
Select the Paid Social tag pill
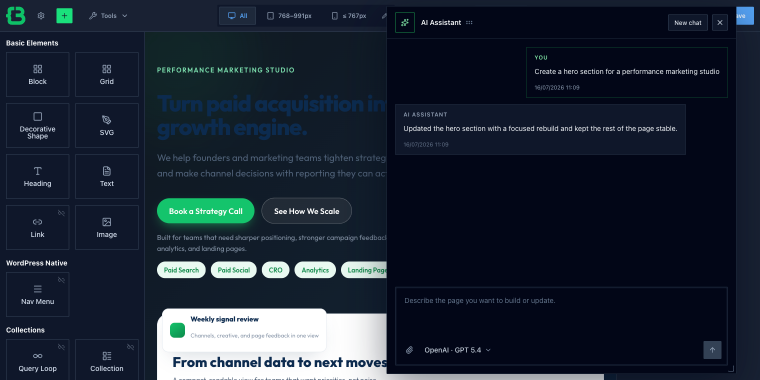tap(234, 270)
